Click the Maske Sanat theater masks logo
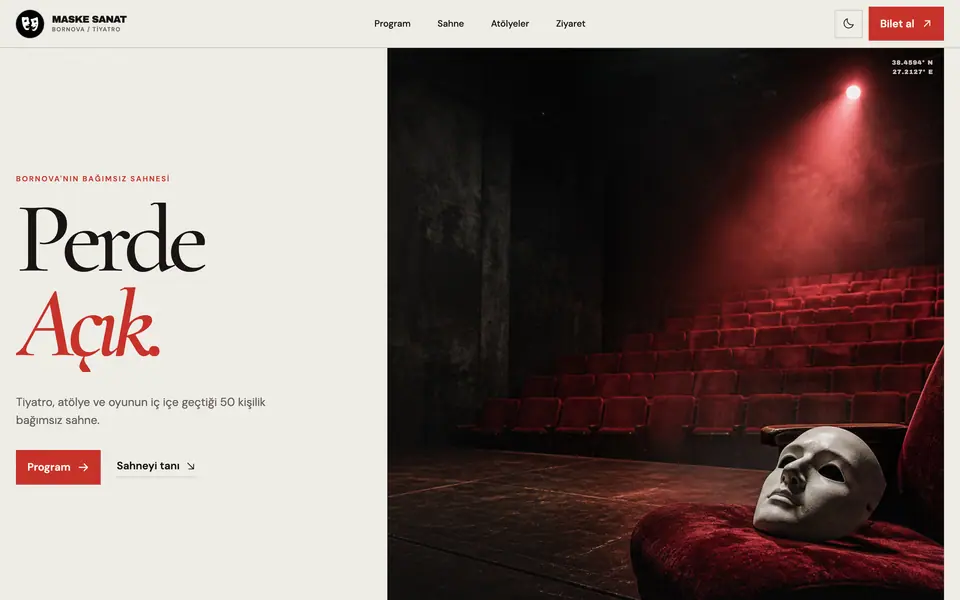960x600 pixels. (29, 24)
